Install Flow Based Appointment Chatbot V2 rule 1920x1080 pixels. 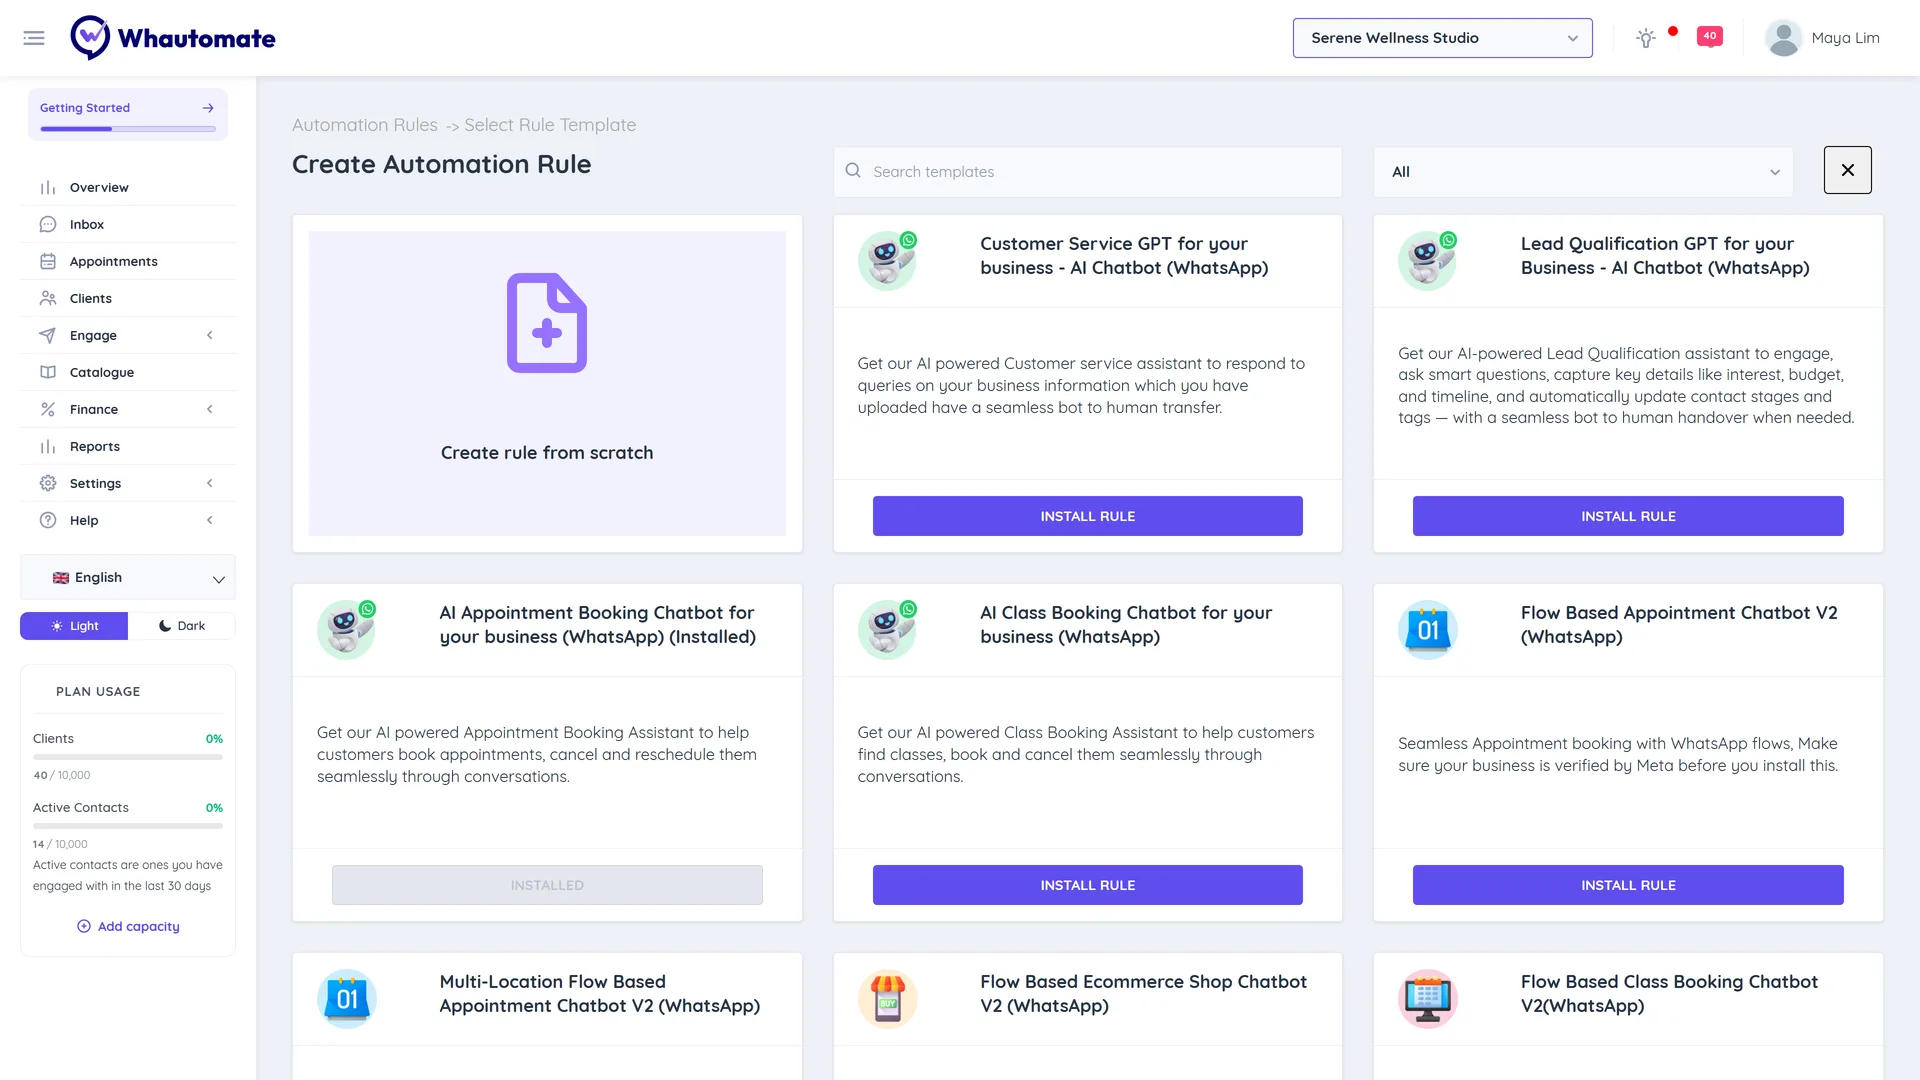click(x=1628, y=885)
